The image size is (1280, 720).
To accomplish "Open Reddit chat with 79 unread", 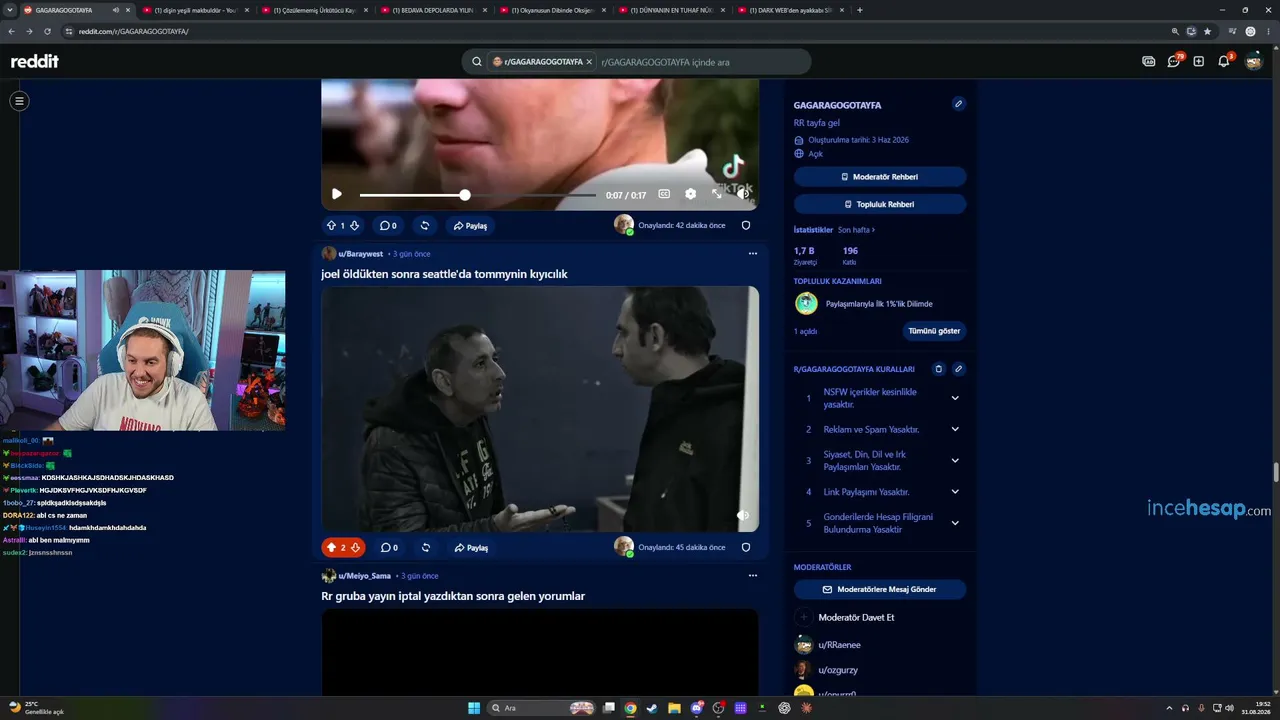I will (x=1174, y=61).
